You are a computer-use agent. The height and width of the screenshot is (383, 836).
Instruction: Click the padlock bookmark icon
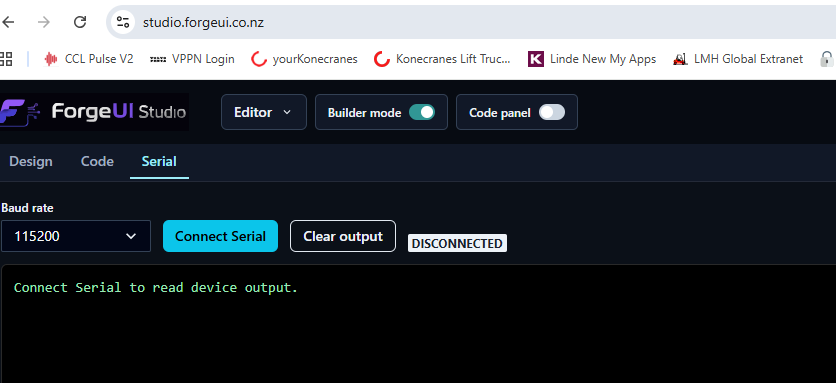[x=827, y=59]
